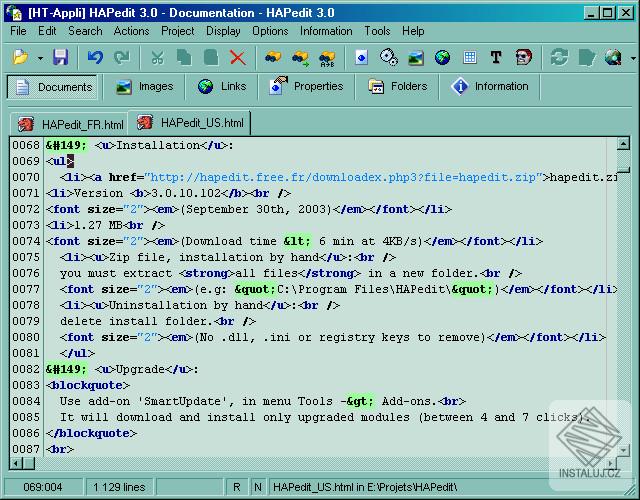Undo the last edit
640x500 pixels.
(x=95, y=57)
